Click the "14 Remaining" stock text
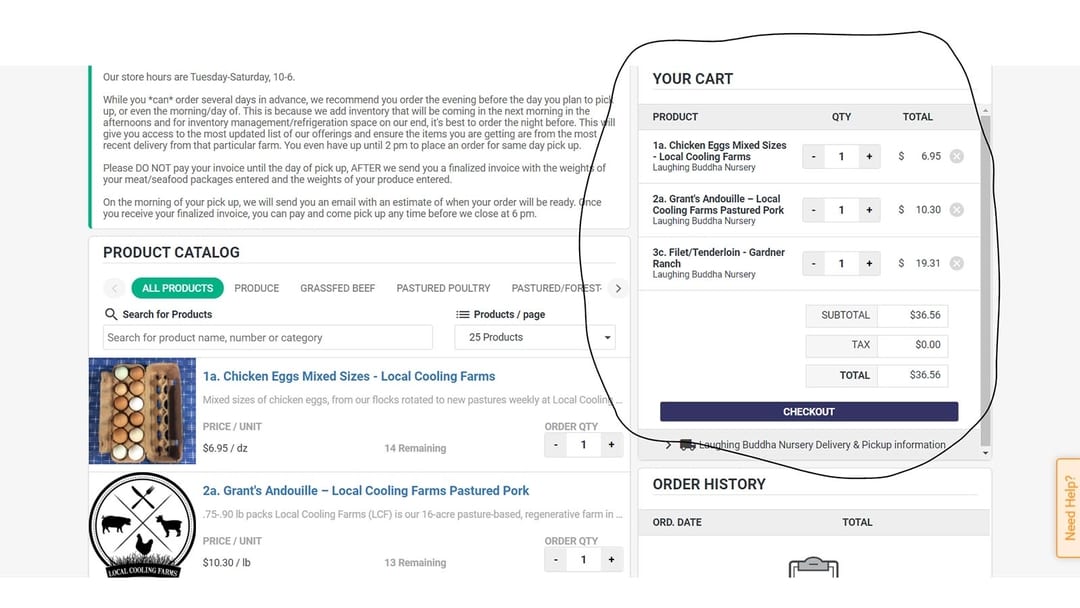 [415, 448]
